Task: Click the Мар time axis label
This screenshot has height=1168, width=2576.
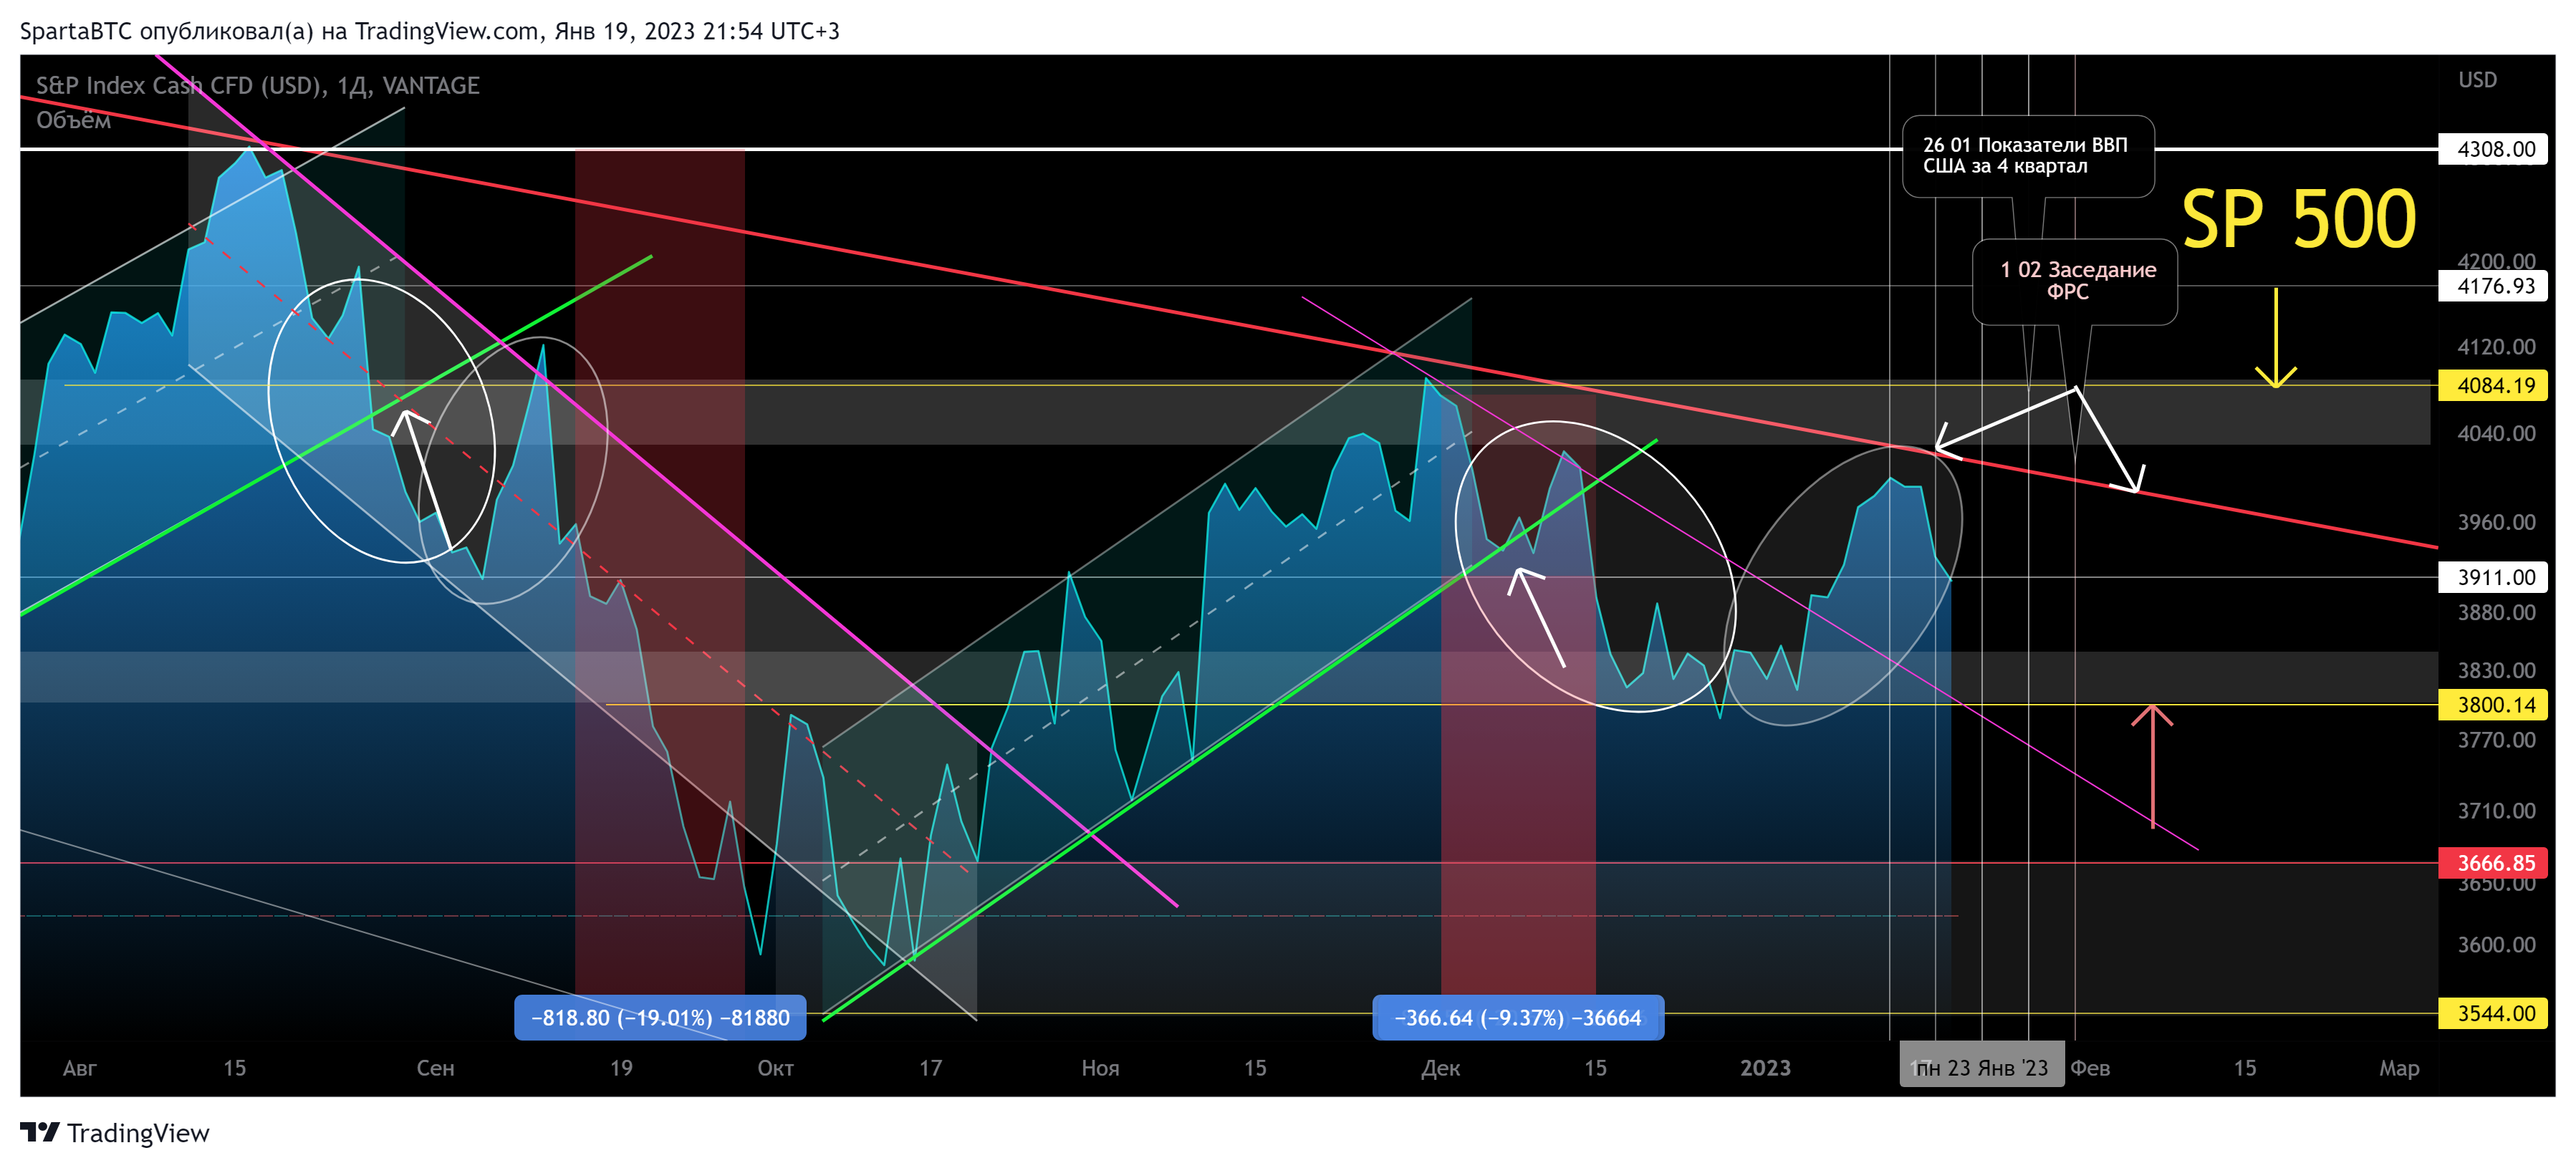Action: [x=2399, y=1068]
